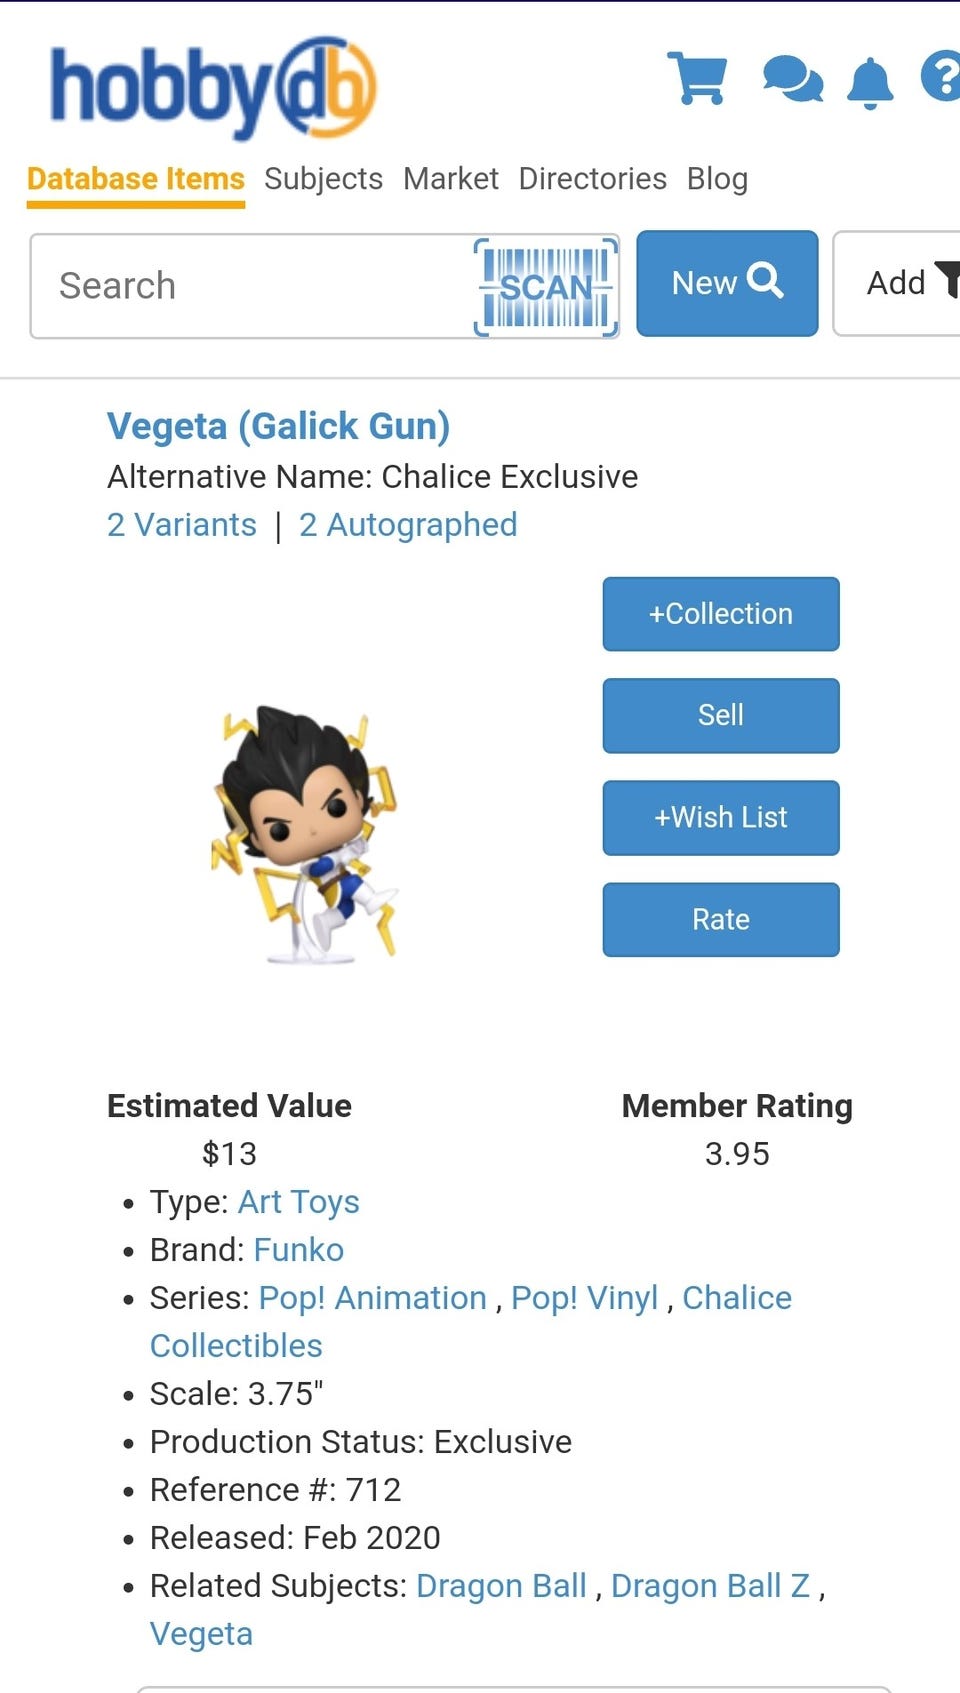Switch to the Subjects tab
The width and height of the screenshot is (960, 1693).
323,179
